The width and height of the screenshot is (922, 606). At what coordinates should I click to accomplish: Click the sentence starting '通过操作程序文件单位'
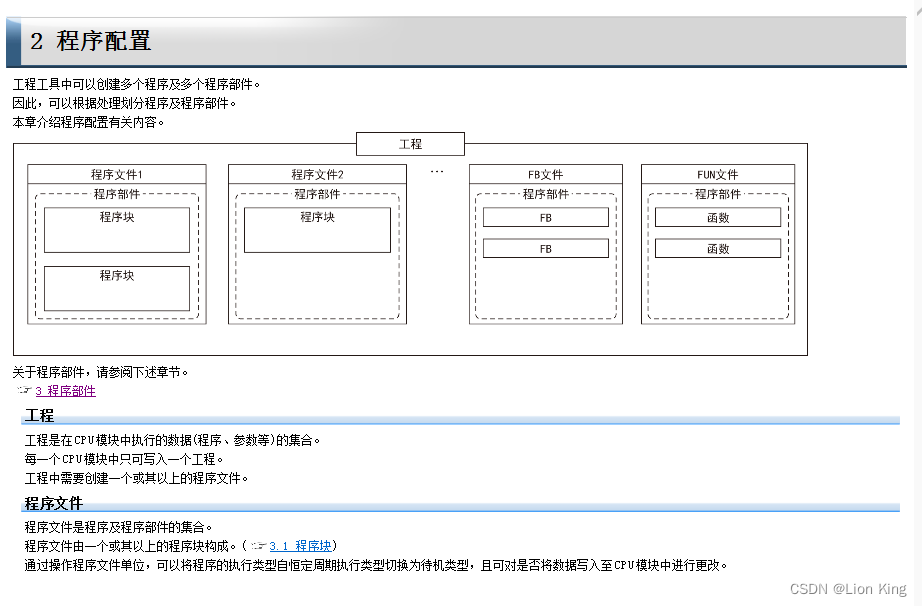point(376,565)
